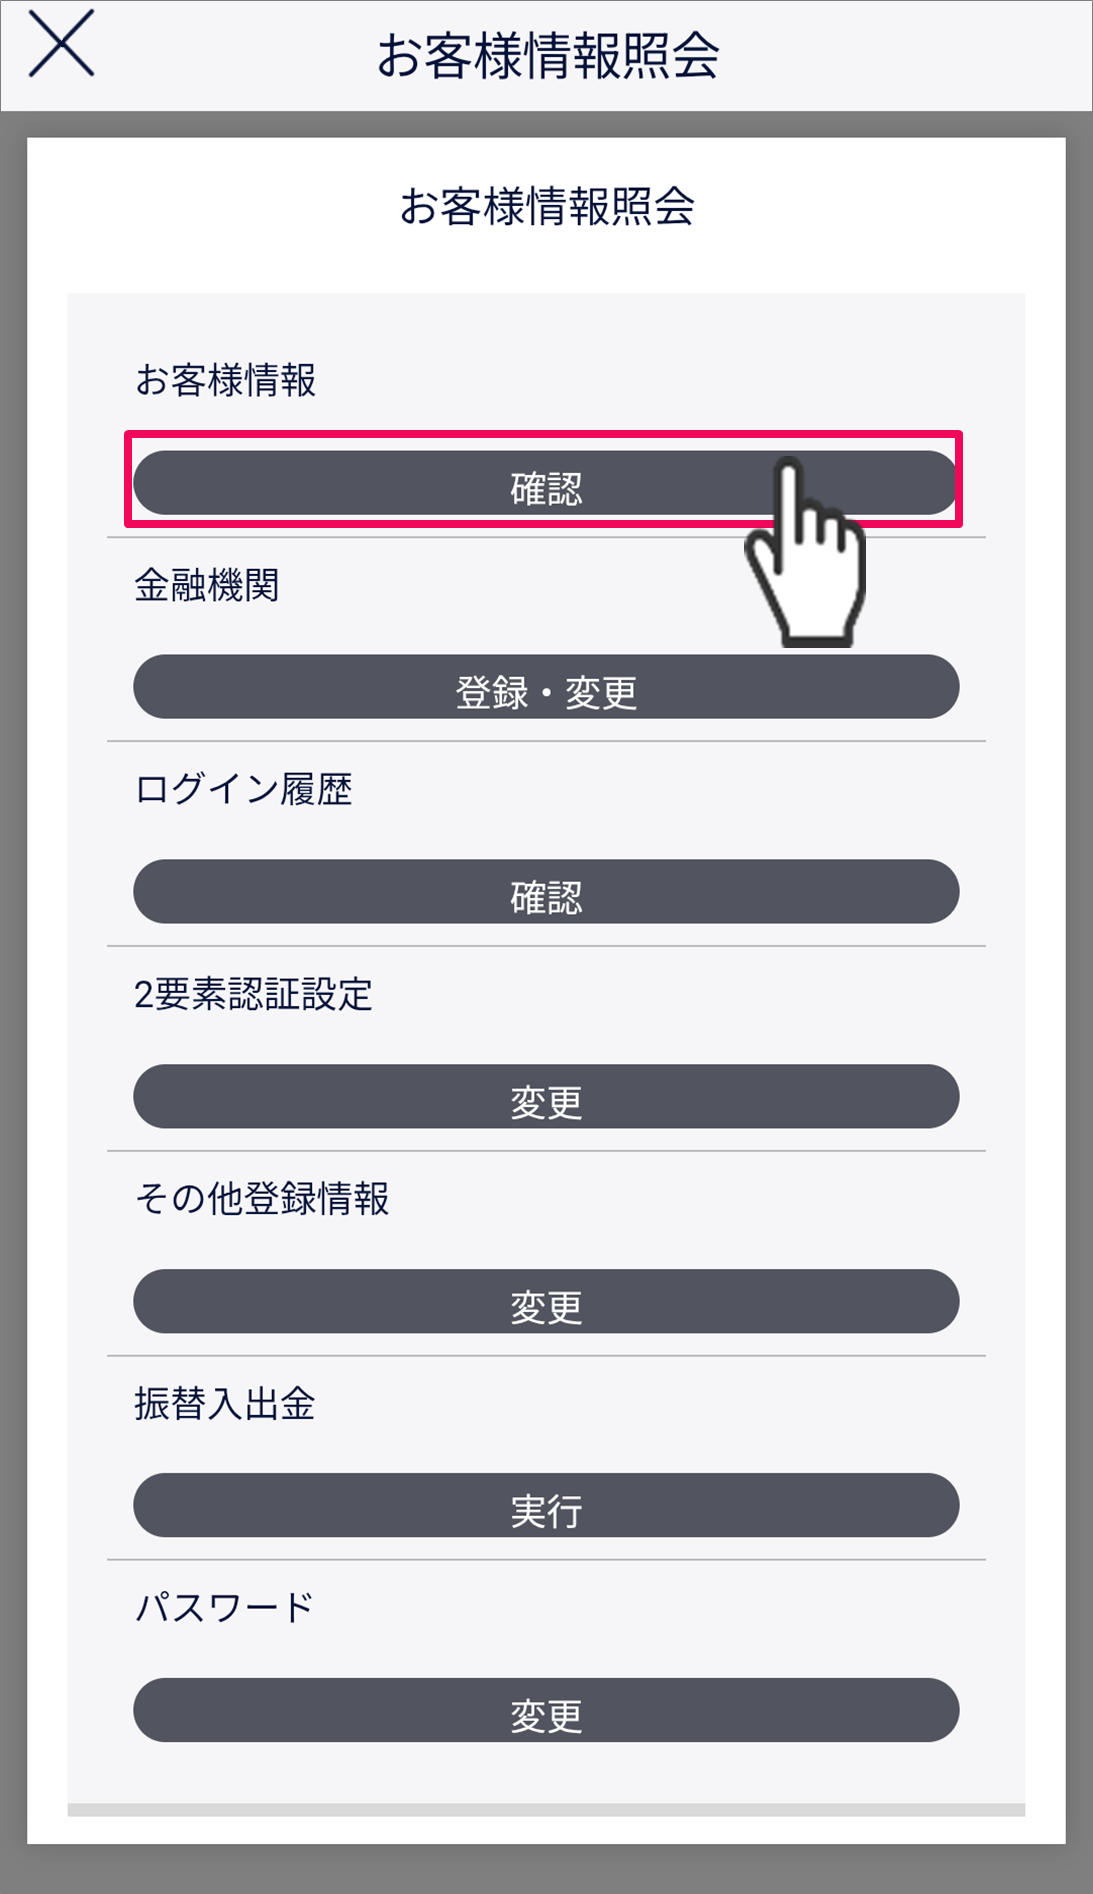Click the 2要素認証設定 section label
Viewport: 1093px width, 1894px height.
click(253, 995)
